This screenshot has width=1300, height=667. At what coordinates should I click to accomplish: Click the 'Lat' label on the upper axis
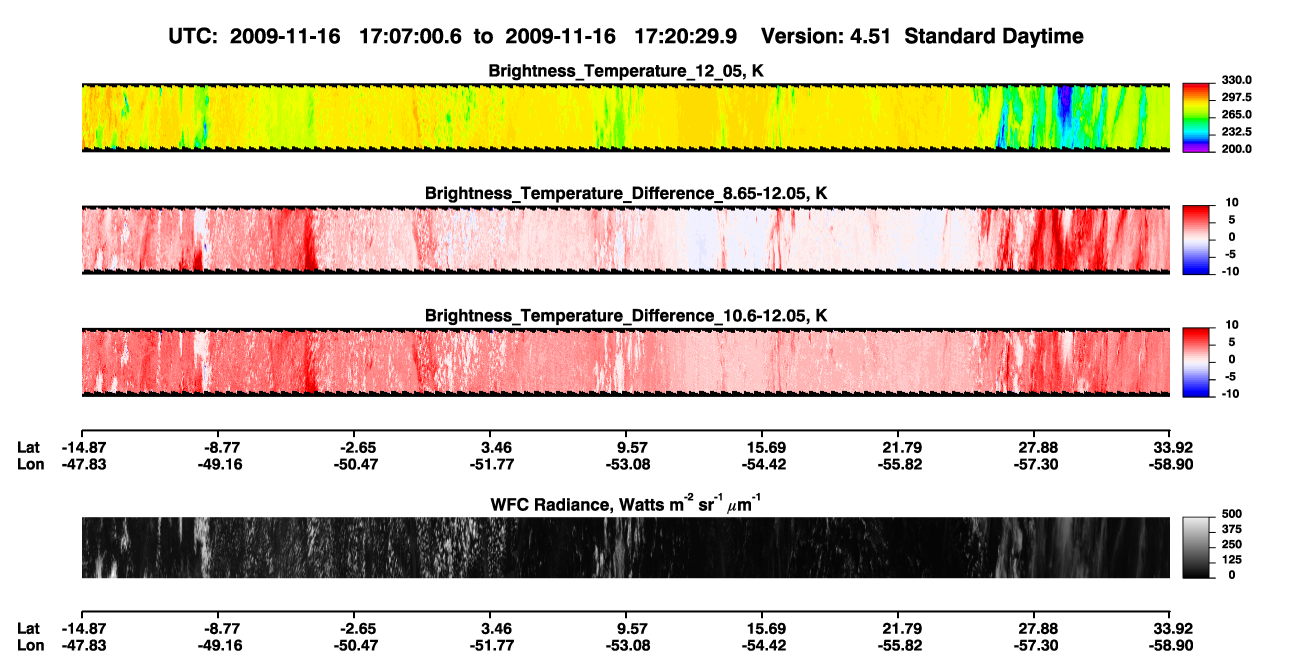point(29,447)
